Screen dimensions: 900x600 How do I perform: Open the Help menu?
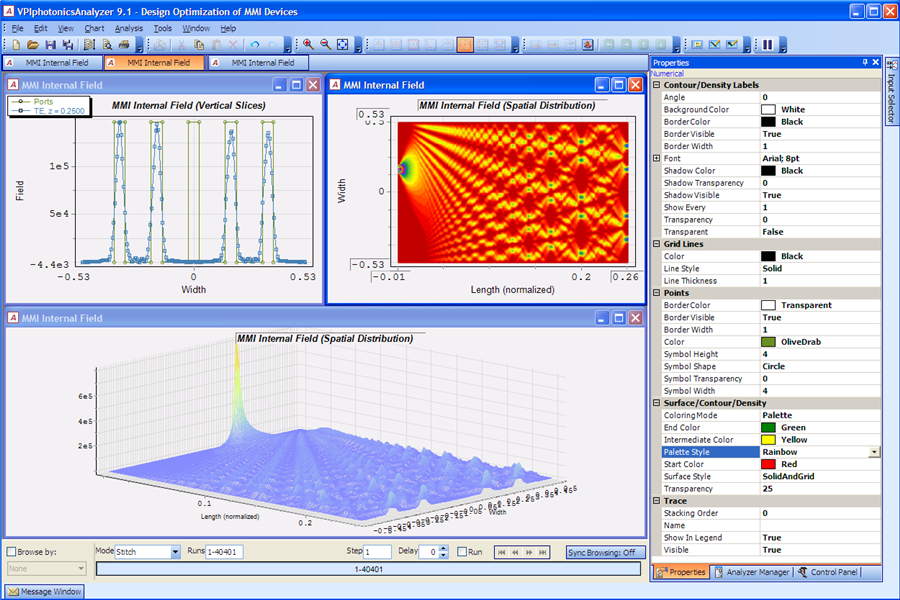[228, 28]
